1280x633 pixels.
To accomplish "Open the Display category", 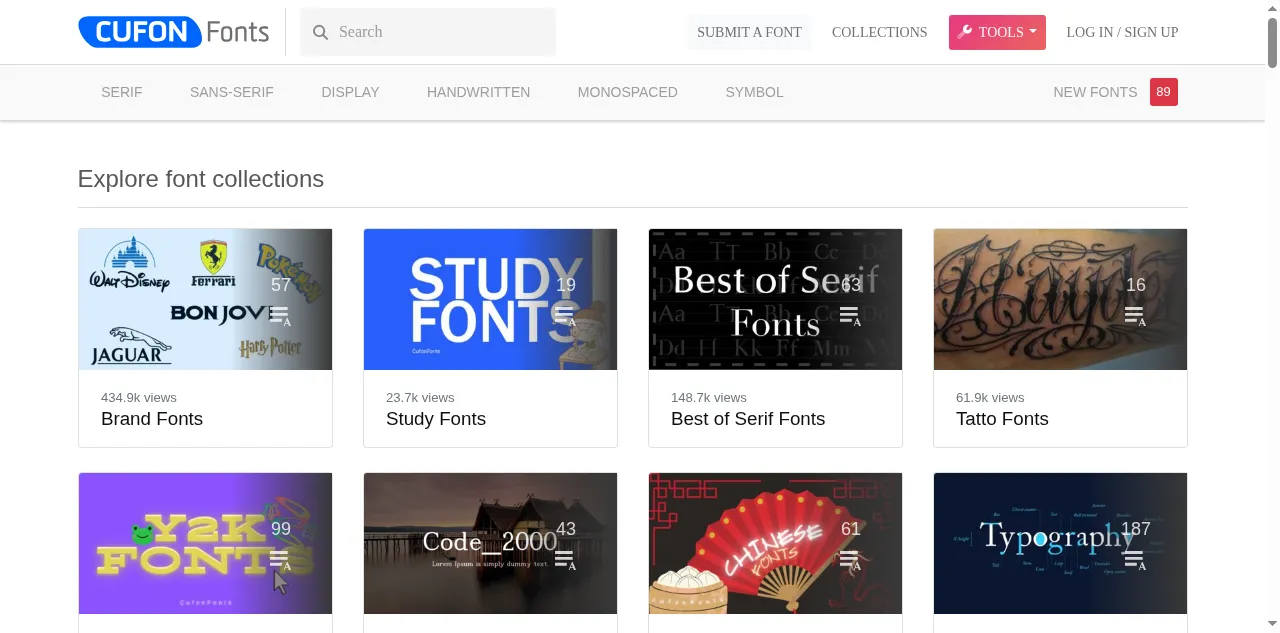I will pos(350,92).
